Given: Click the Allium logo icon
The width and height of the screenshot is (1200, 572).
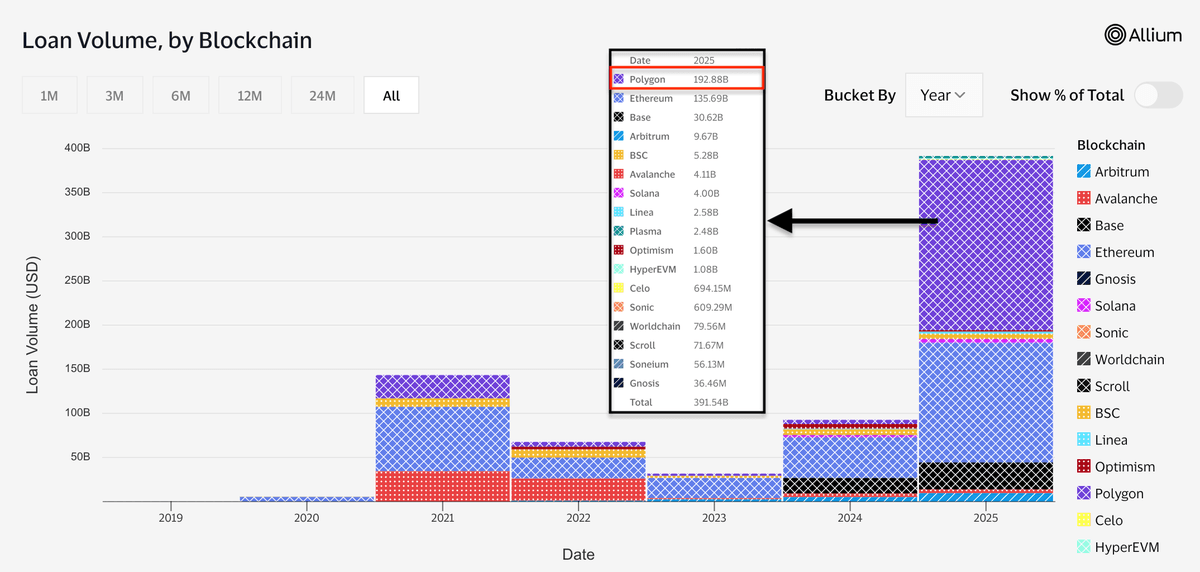Looking at the screenshot, I should [x=1115, y=35].
